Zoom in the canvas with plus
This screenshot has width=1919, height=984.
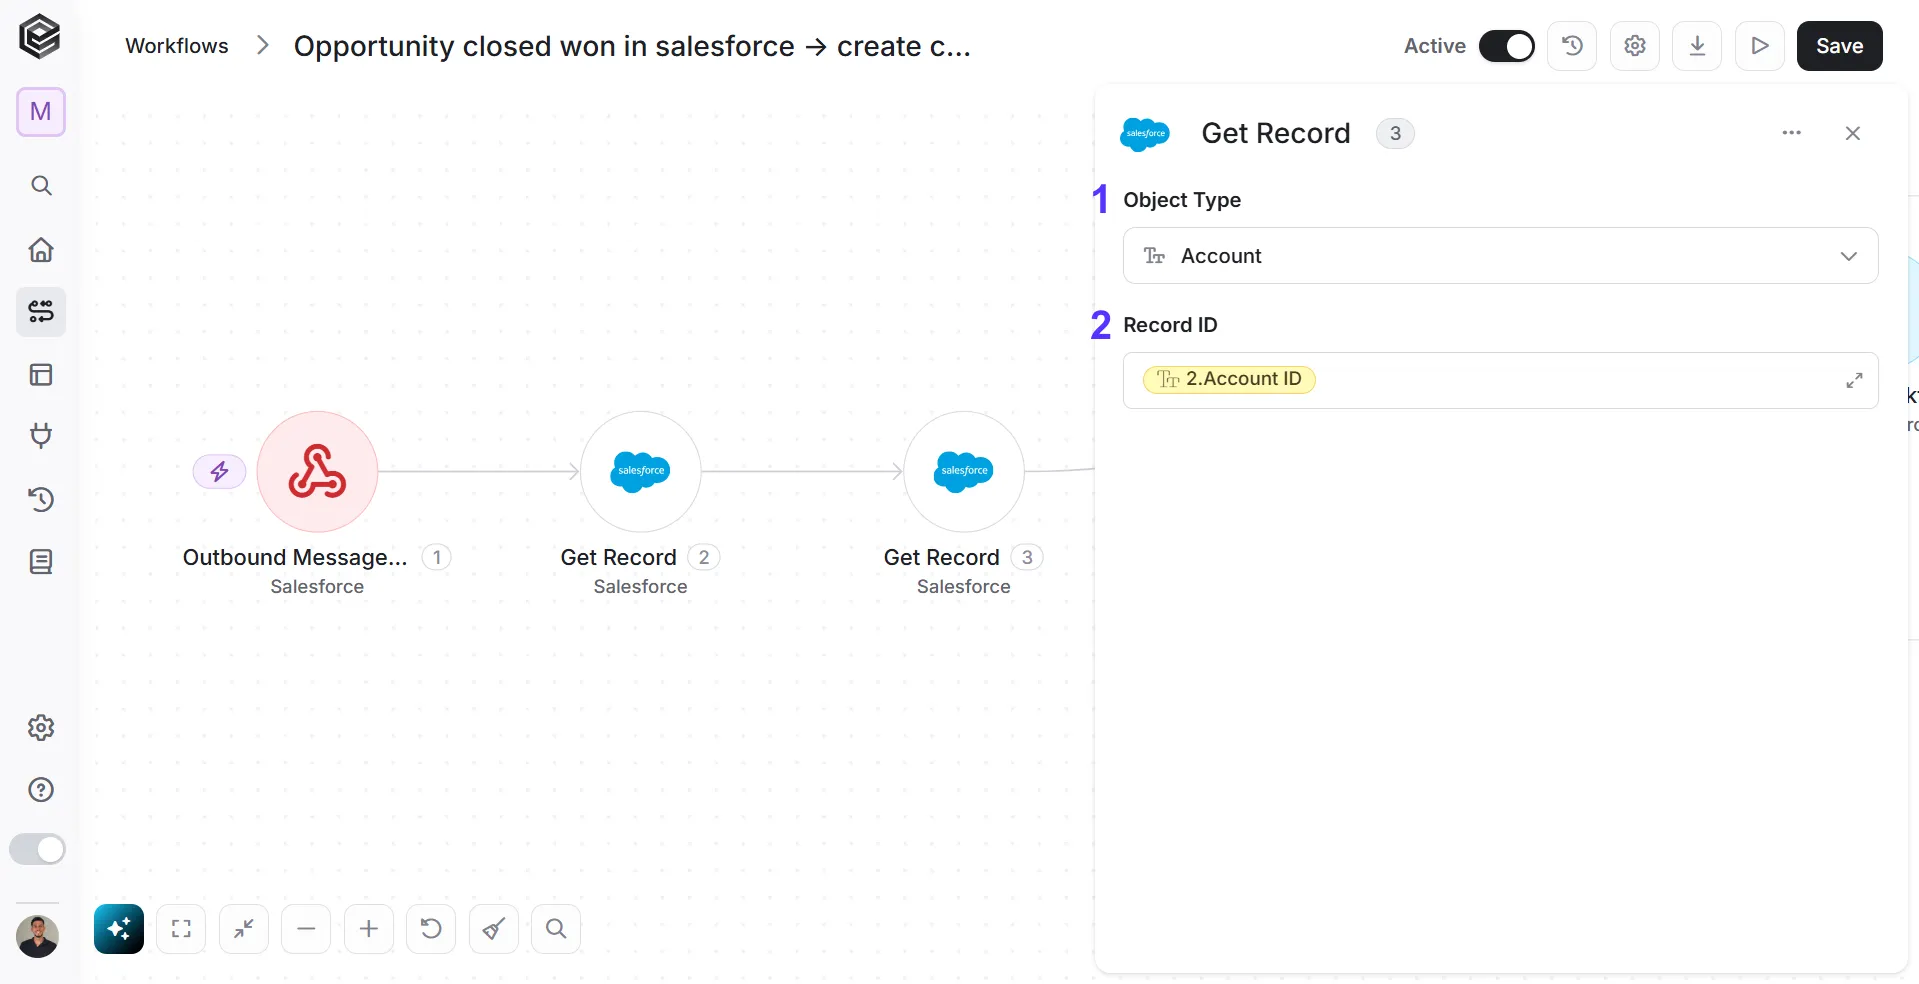pyautogui.click(x=369, y=929)
